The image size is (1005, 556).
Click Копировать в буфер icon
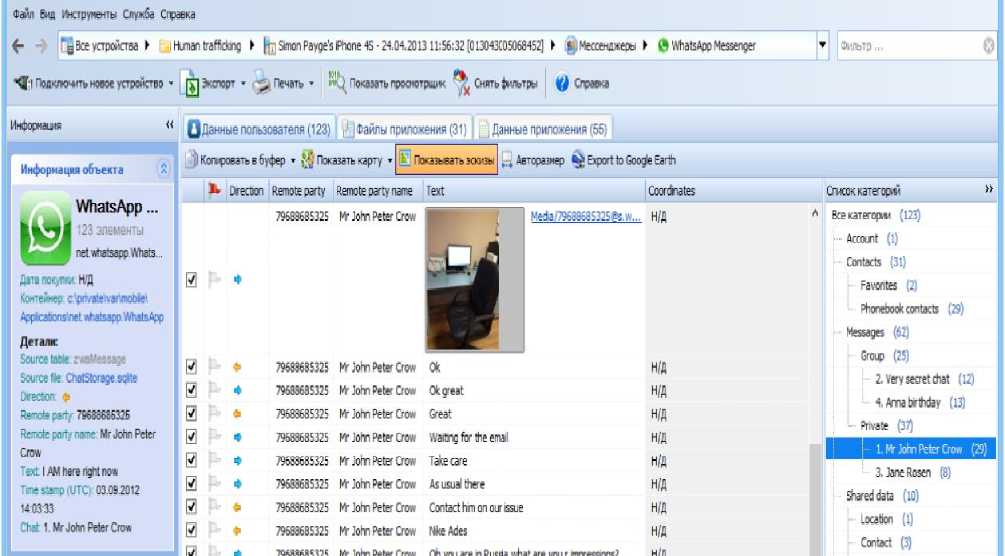192,160
